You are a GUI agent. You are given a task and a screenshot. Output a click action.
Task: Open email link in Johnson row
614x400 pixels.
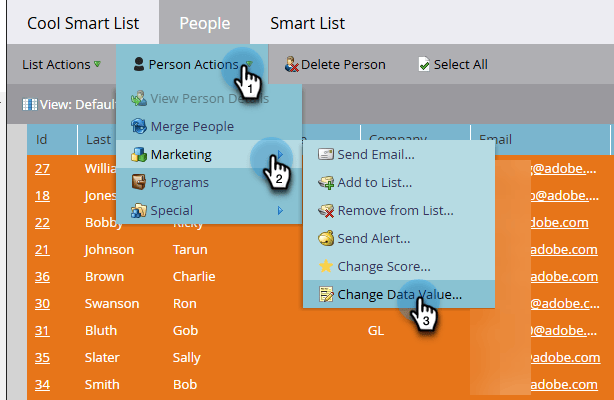pyautogui.click(x=564, y=250)
